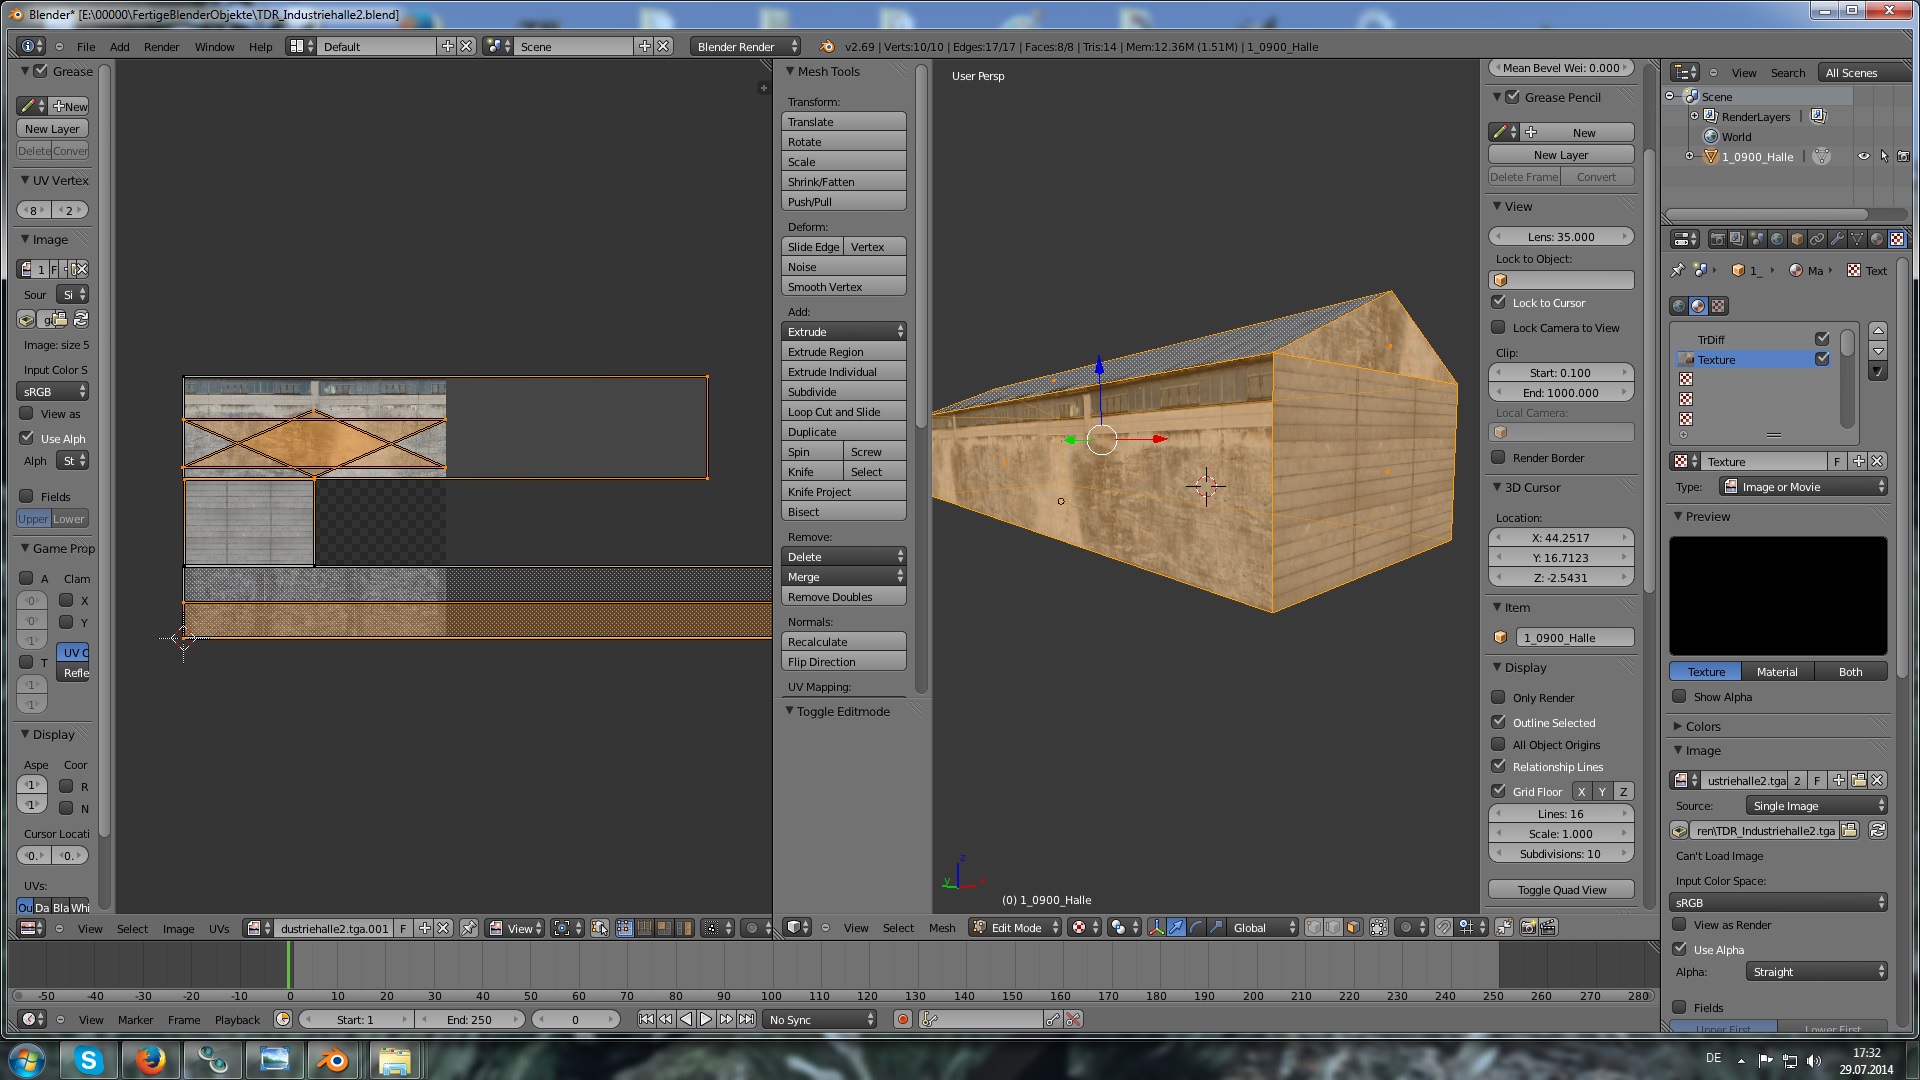
Task: Click the Object constraints chain-link tab
Action: click(1817, 239)
